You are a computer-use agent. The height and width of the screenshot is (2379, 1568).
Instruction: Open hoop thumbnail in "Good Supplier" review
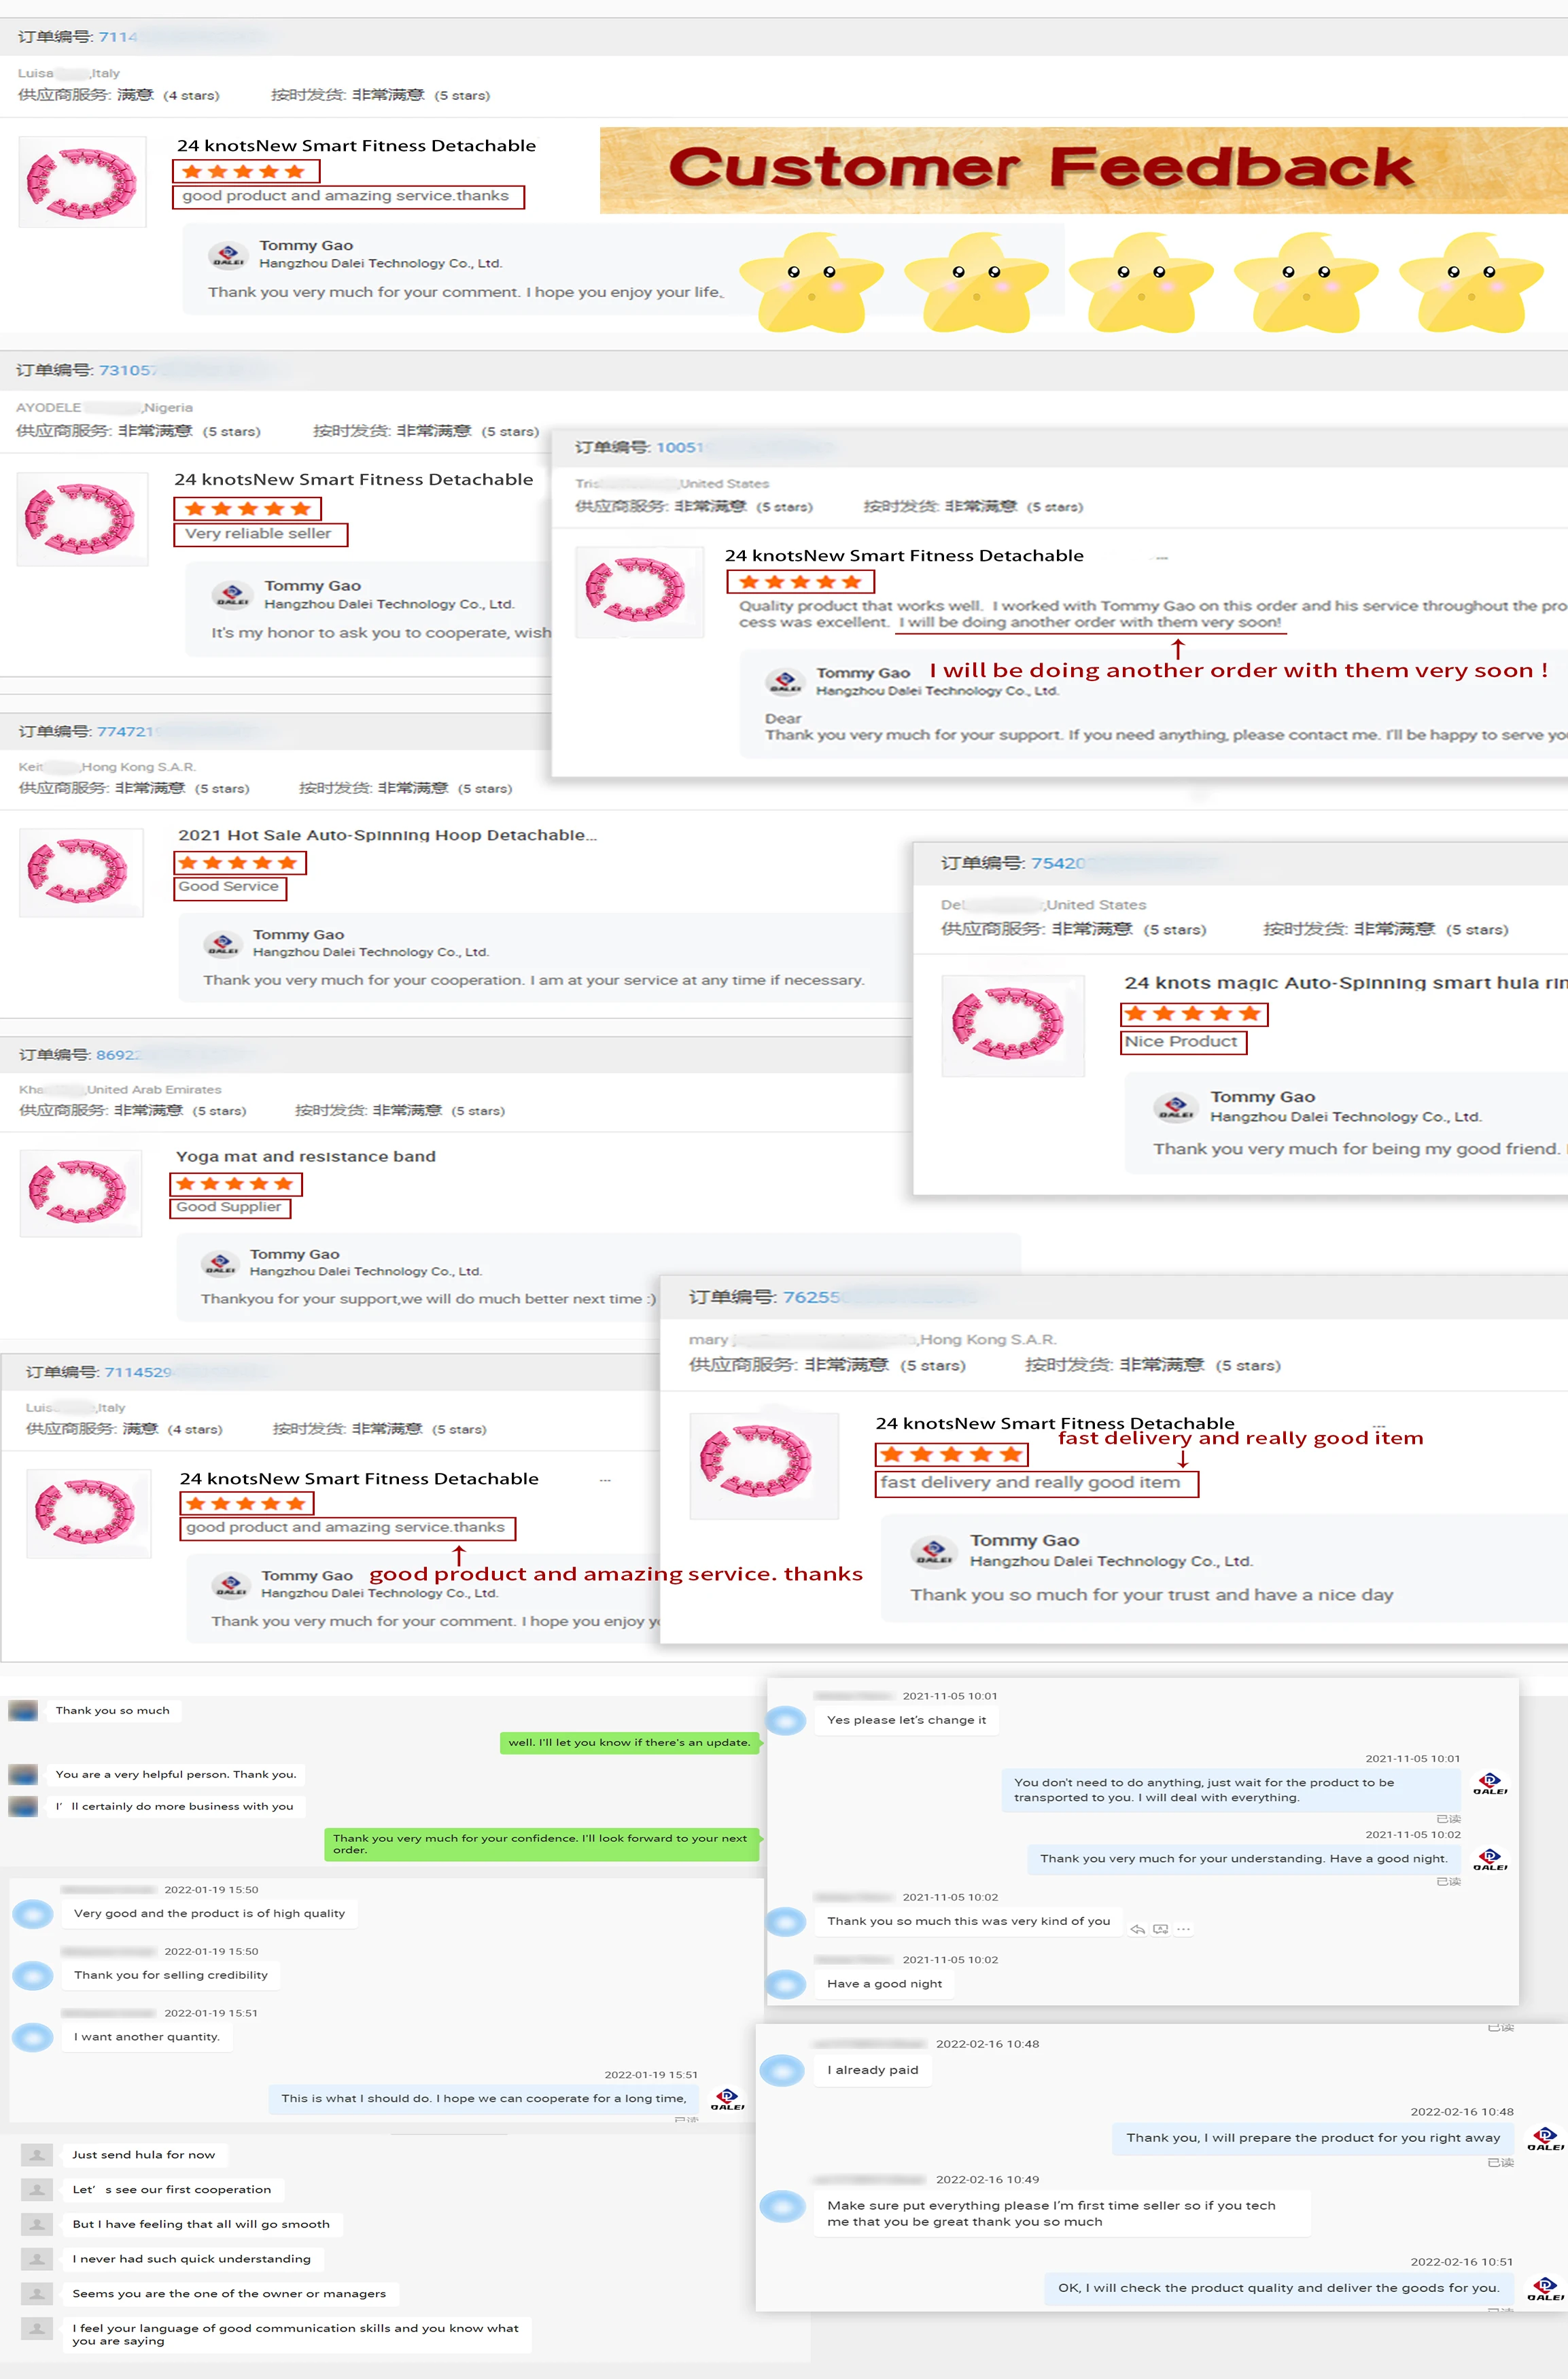81,1192
